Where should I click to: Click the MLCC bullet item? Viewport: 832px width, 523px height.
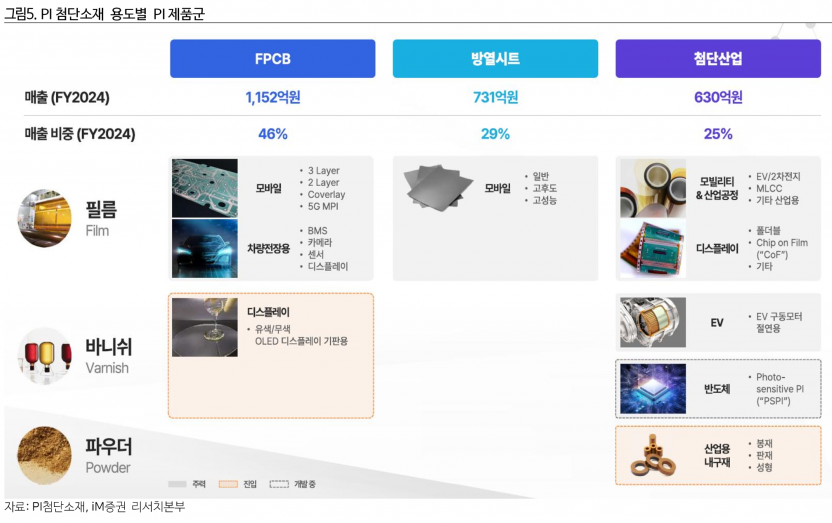pyautogui.click(x=769, y=188)
